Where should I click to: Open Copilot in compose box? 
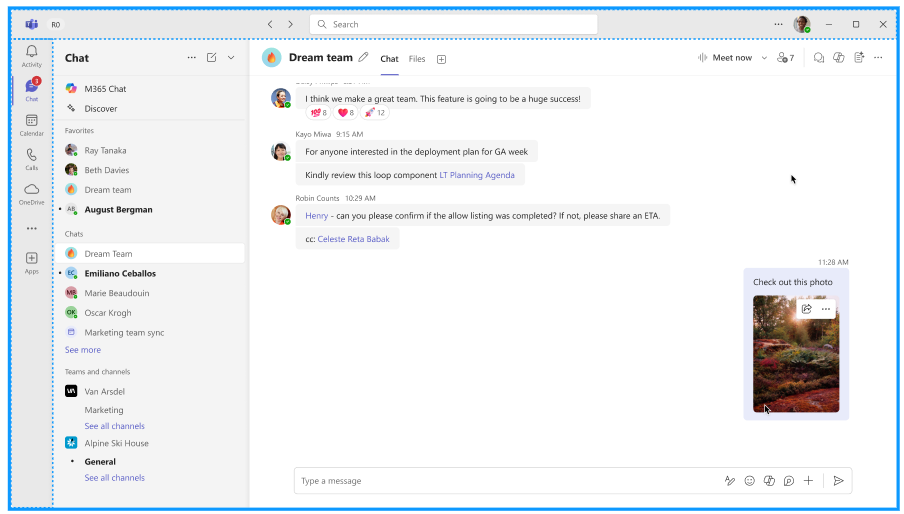[x=769, y=481]
